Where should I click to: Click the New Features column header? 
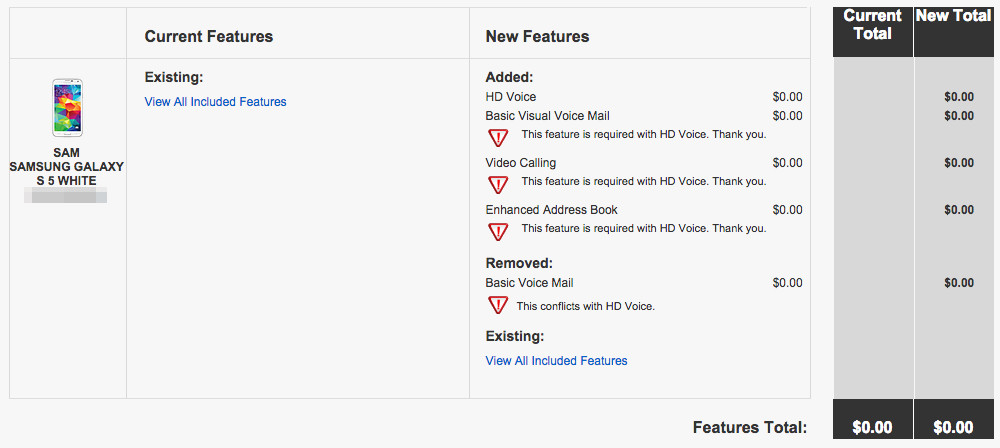click(537, 36)
